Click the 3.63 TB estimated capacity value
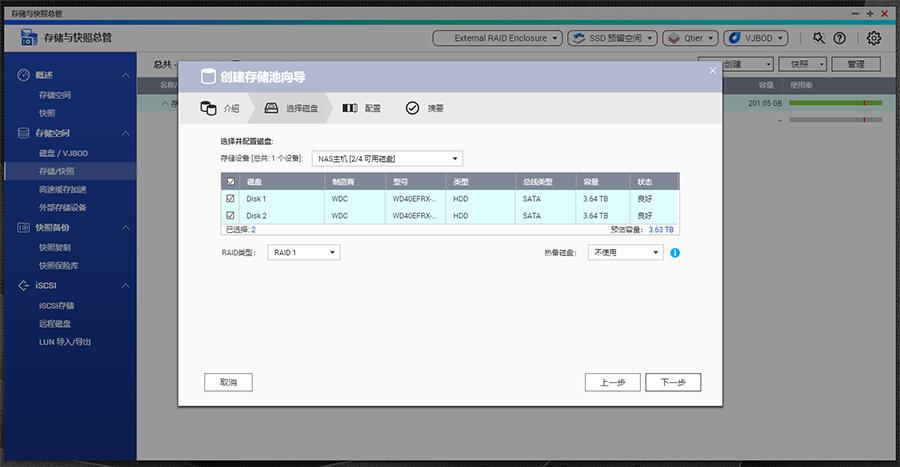Image resolution: width=900 pixels, height=467 pixels. (x=661, y=229)
